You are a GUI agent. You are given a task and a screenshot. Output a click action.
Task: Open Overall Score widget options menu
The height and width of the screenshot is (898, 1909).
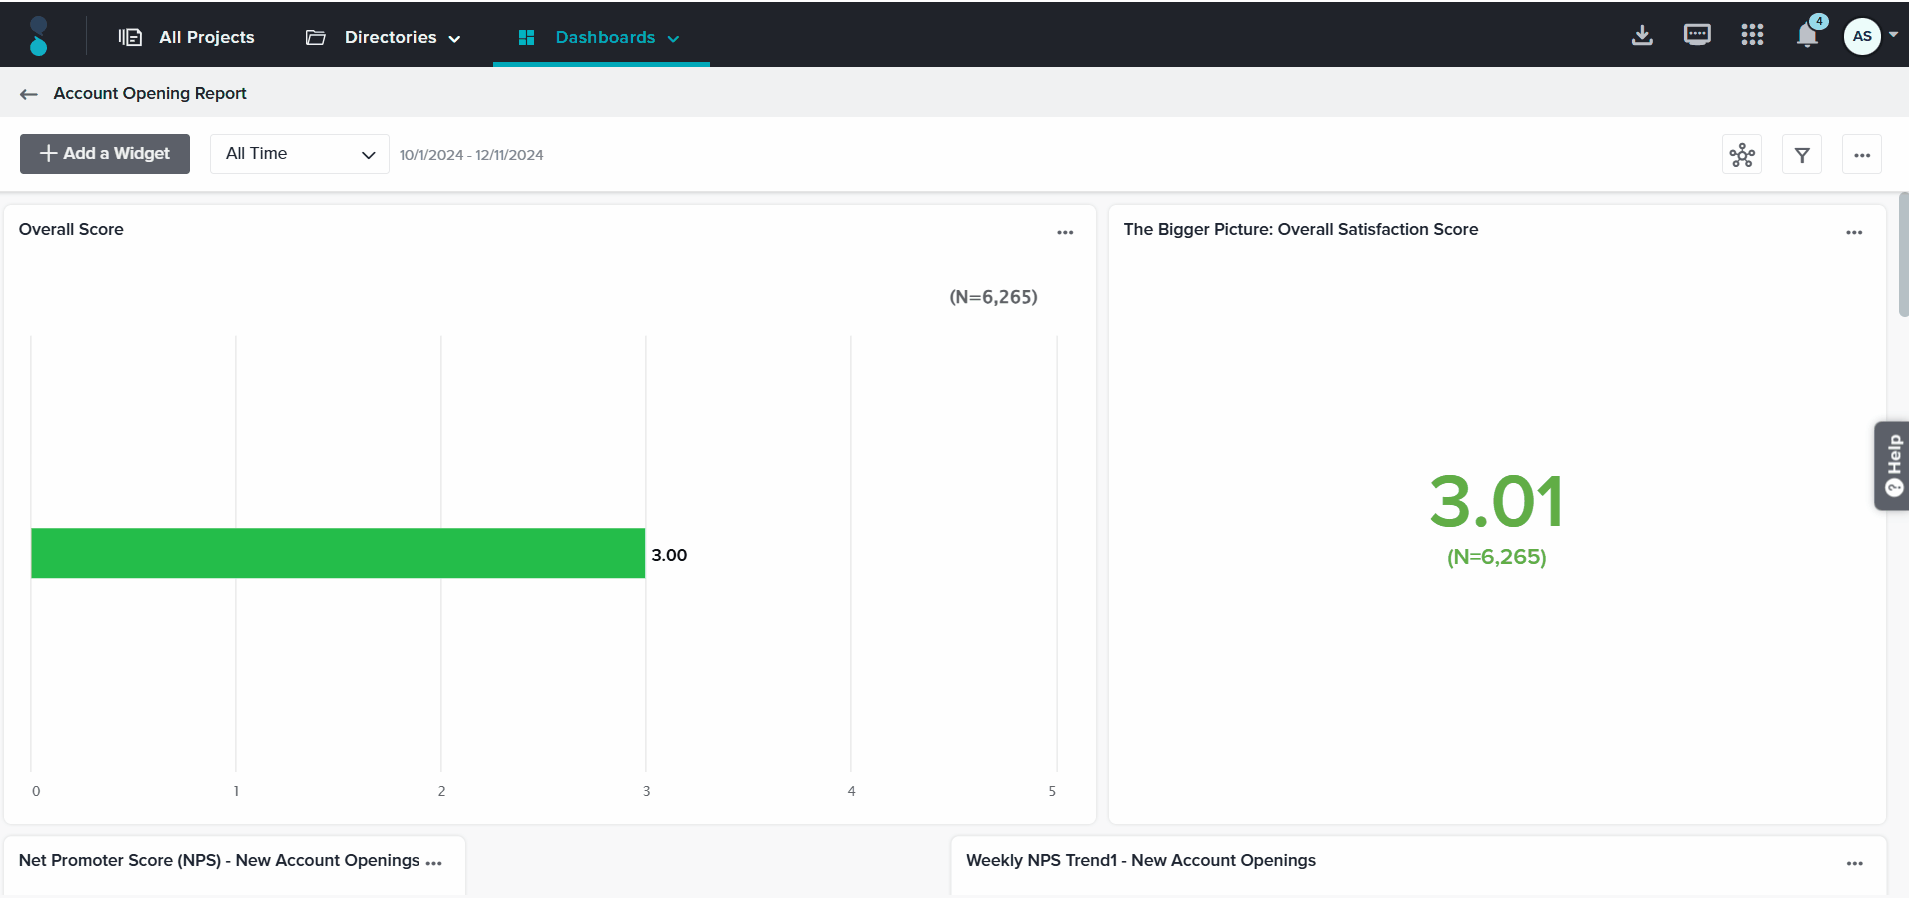click(1065, 232)
